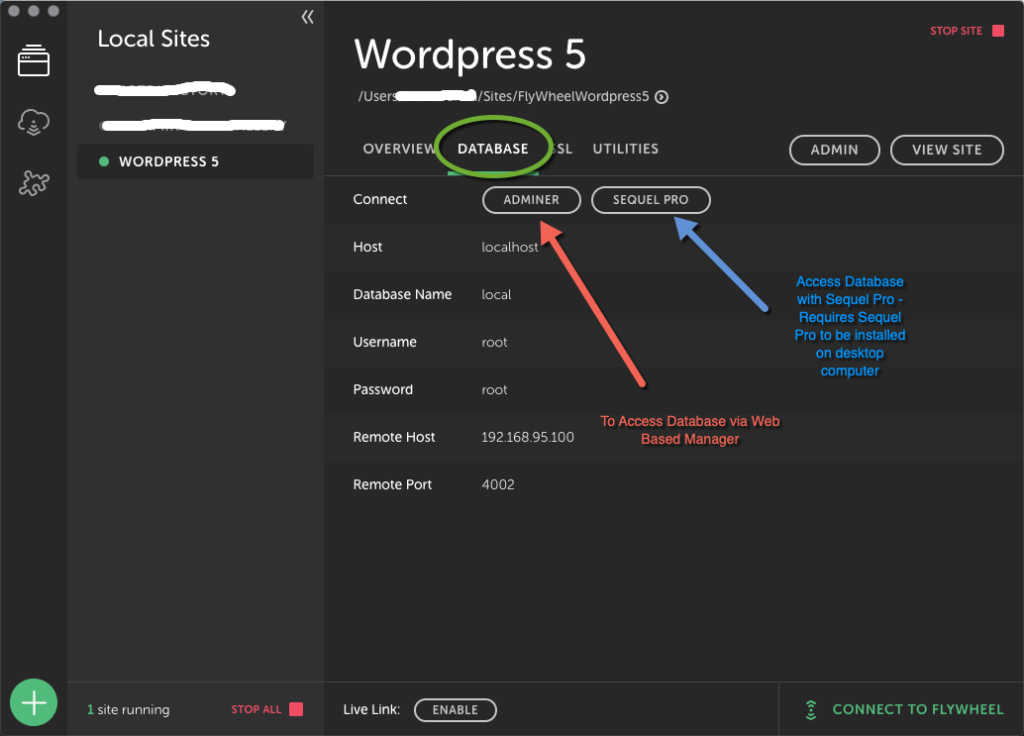Click the STOP SITE label
Screen dimensions: 1024x736
[956, 31]
